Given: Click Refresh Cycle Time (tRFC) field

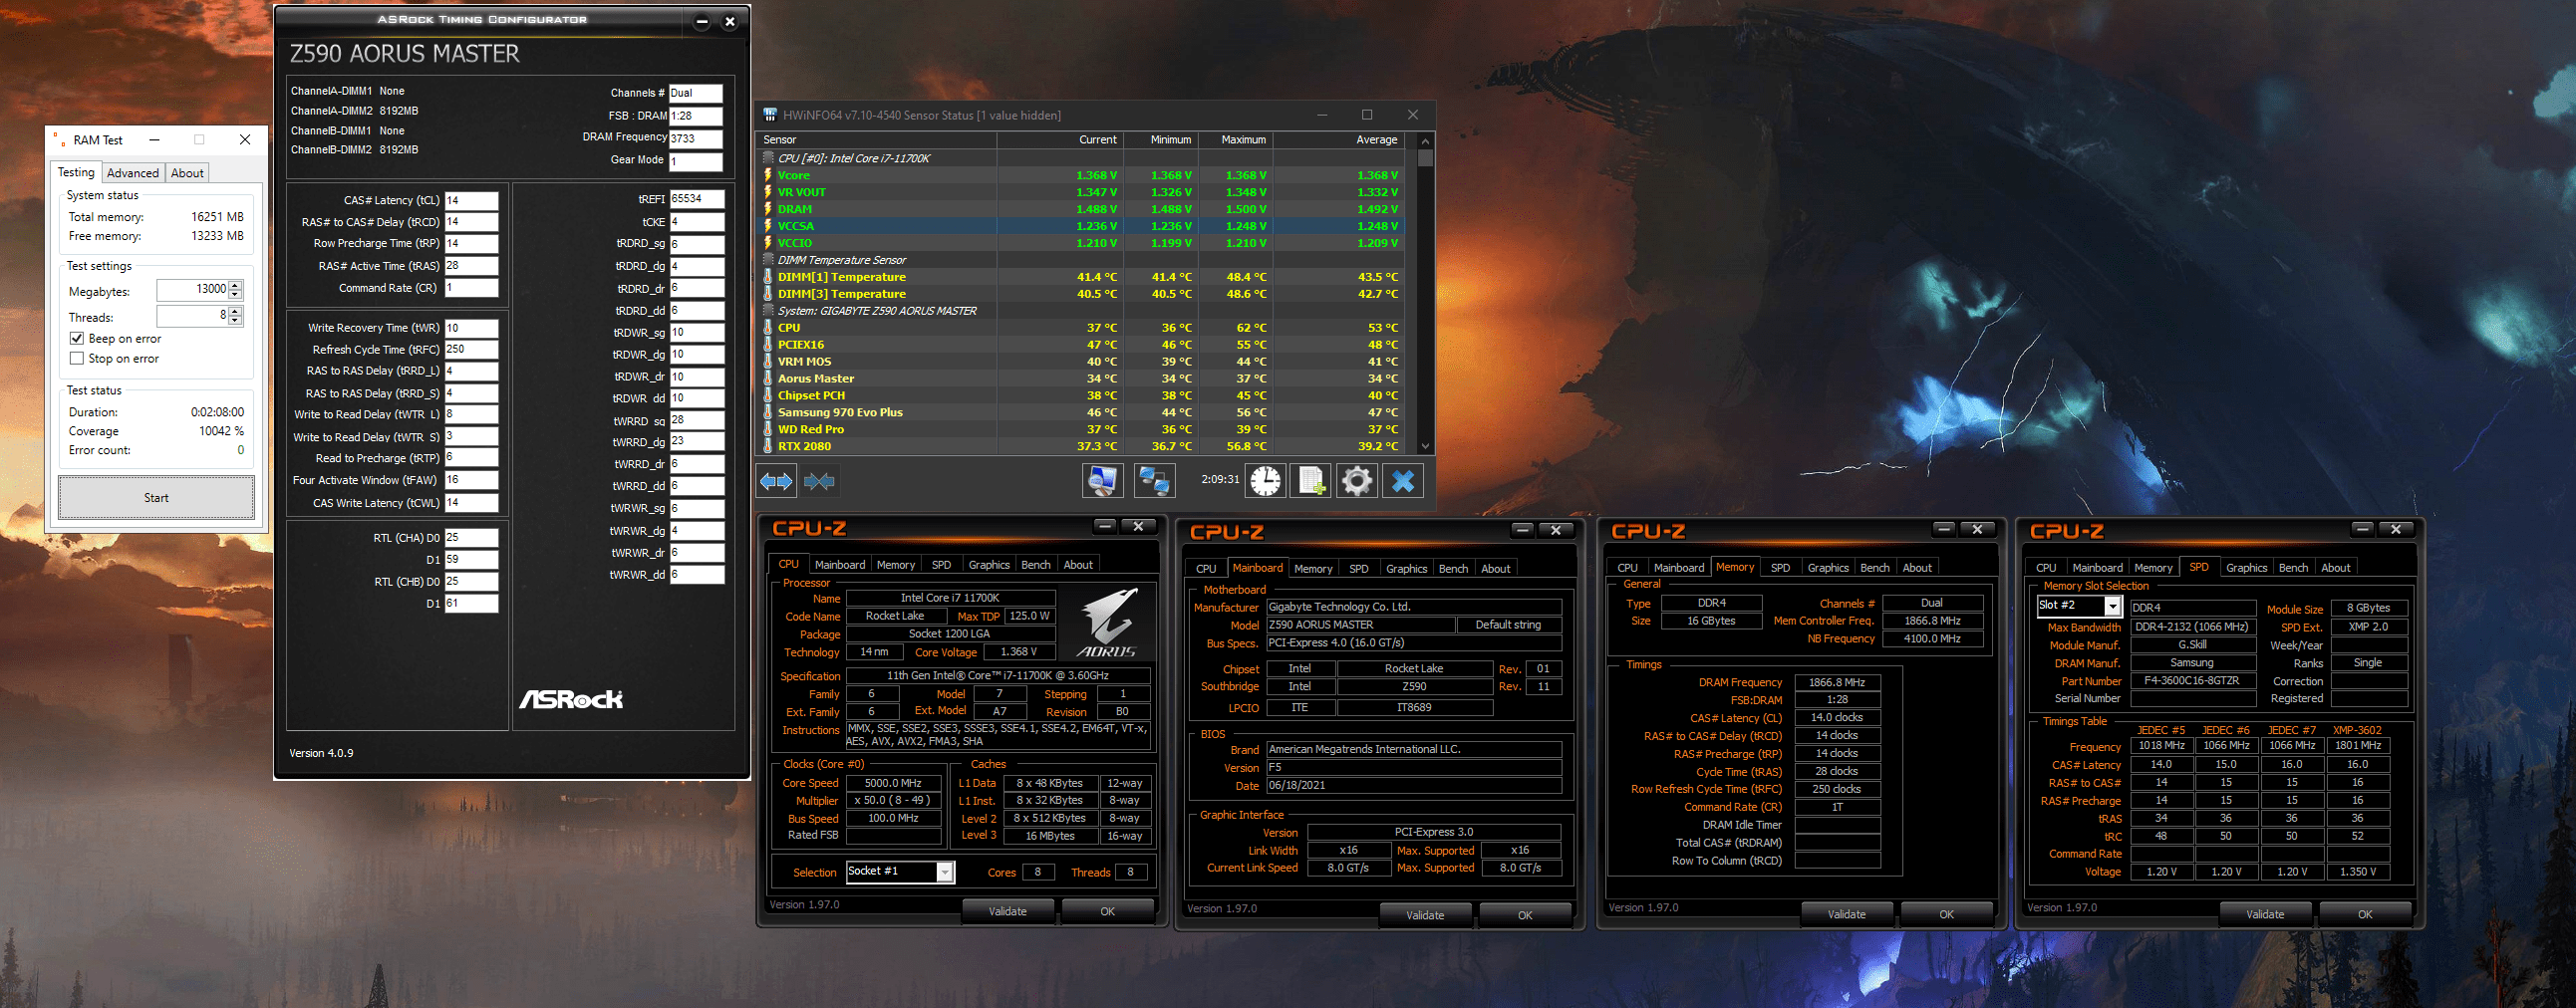Looking at the screenshot, I should pos(471,350).
